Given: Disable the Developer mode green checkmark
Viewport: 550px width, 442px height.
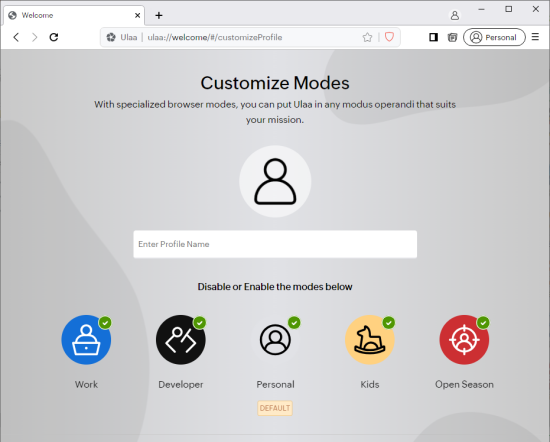Looking at the screenshot, I should coord(200,322).
